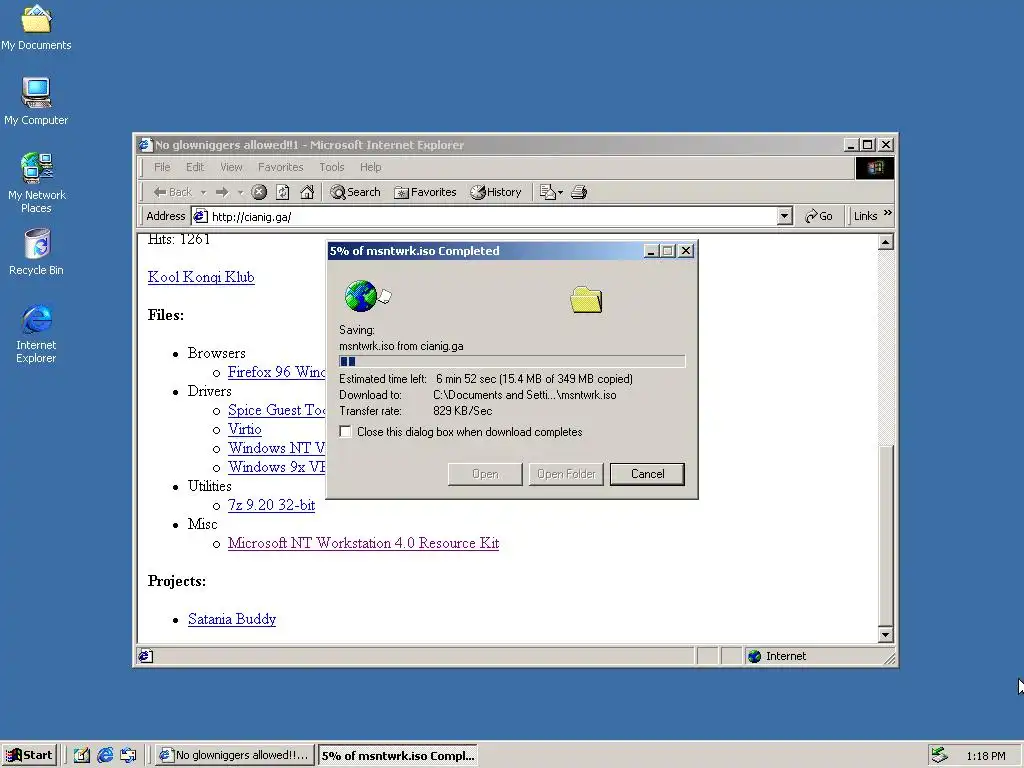Open the Virtio driver link
The height and width of the screenshot is (768, 1024).
point(245,429)
